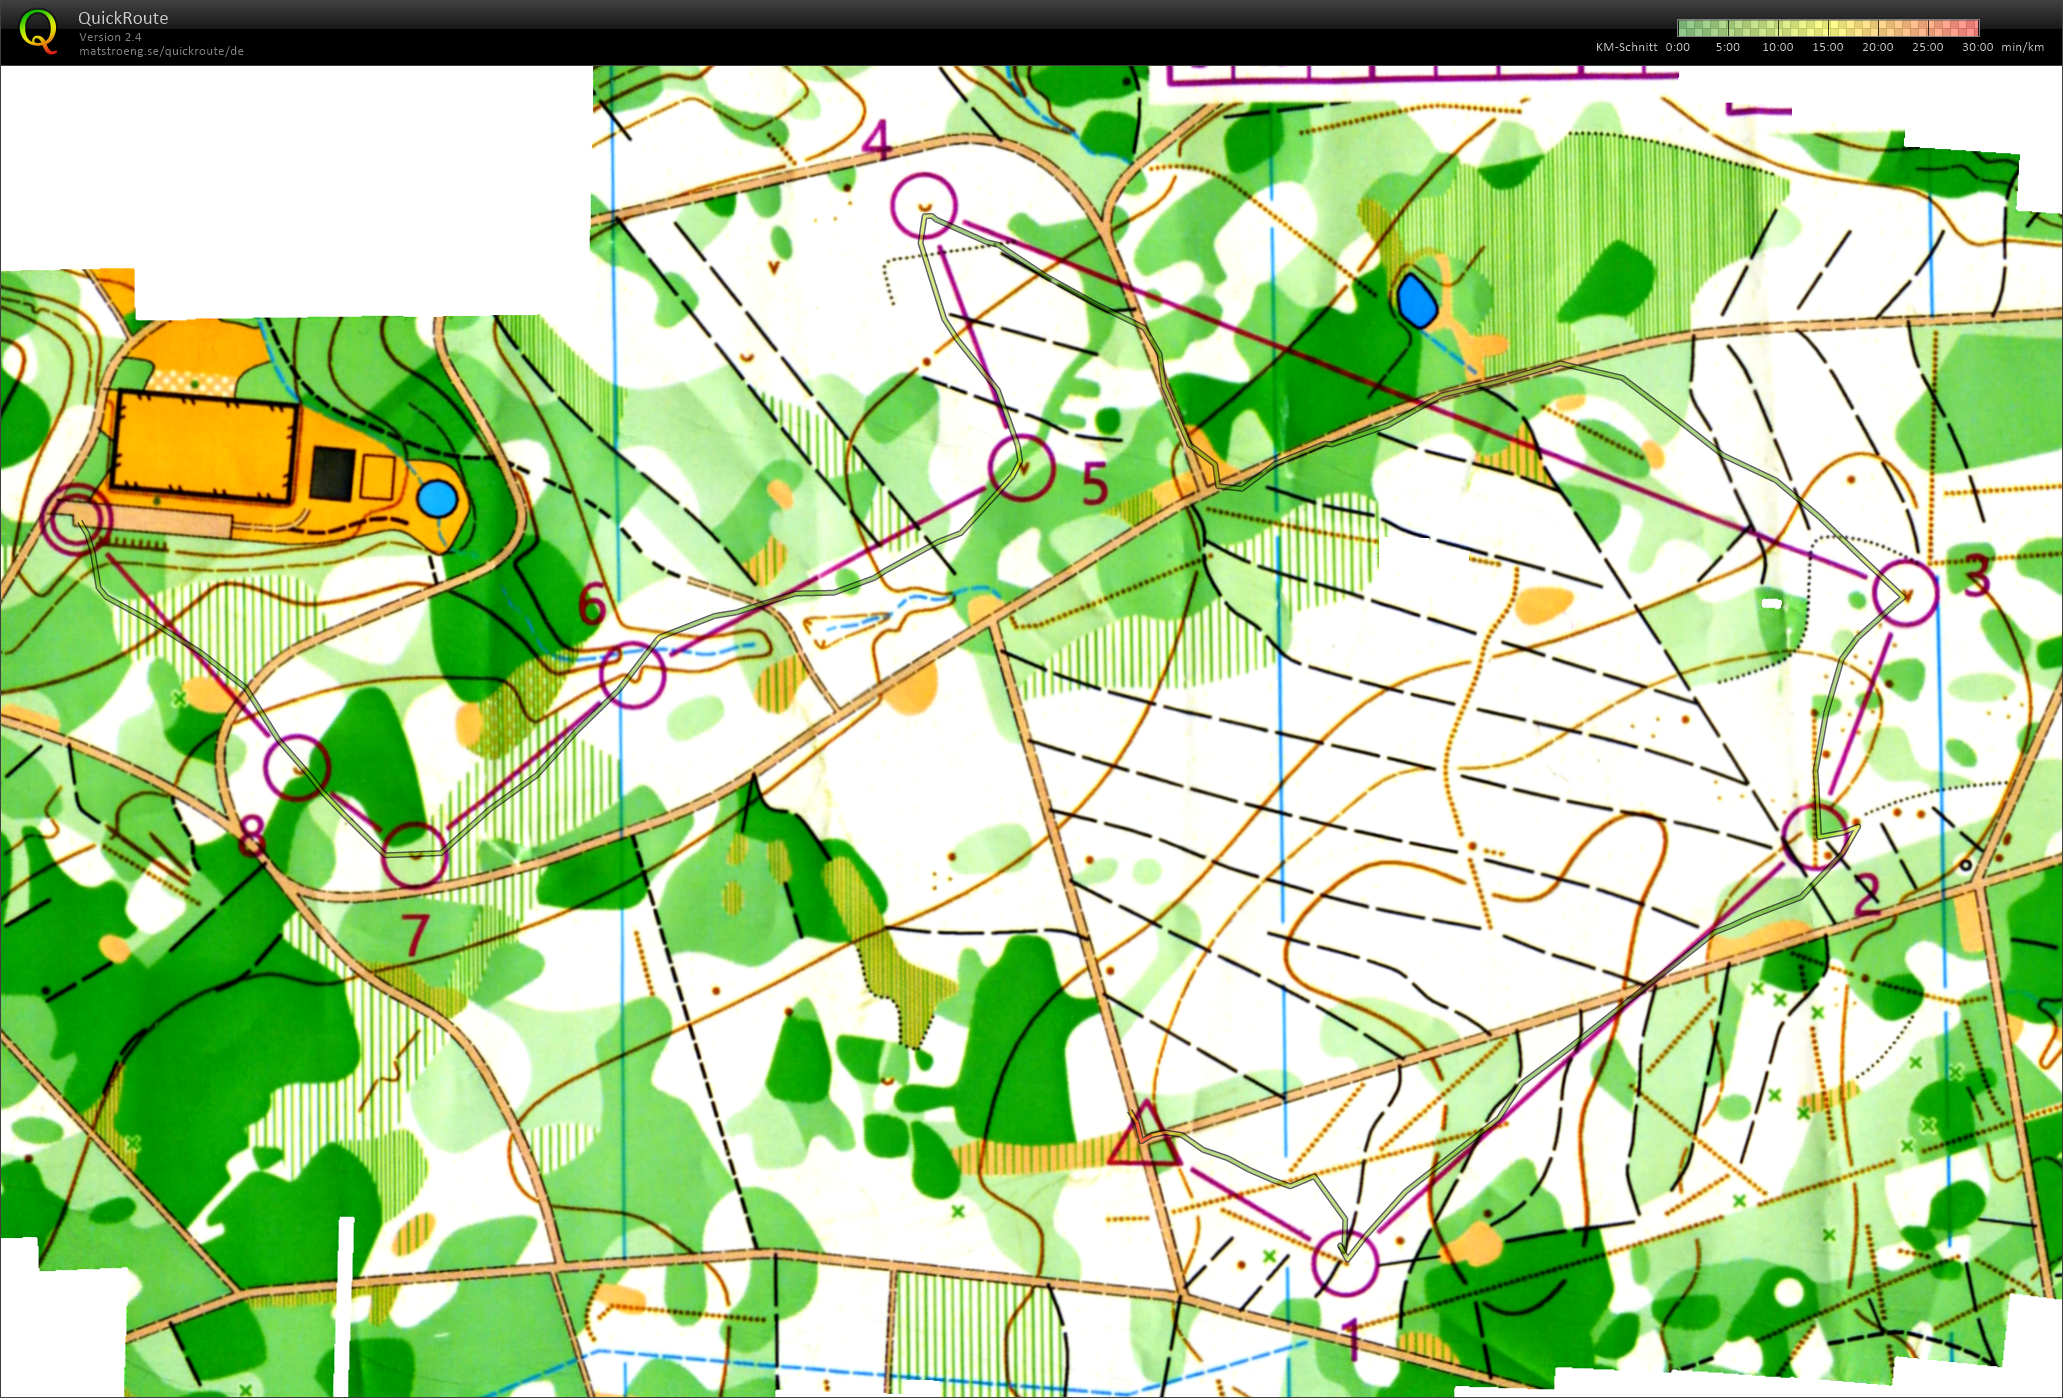
Task: Click control circle 6
Action: 632,675
